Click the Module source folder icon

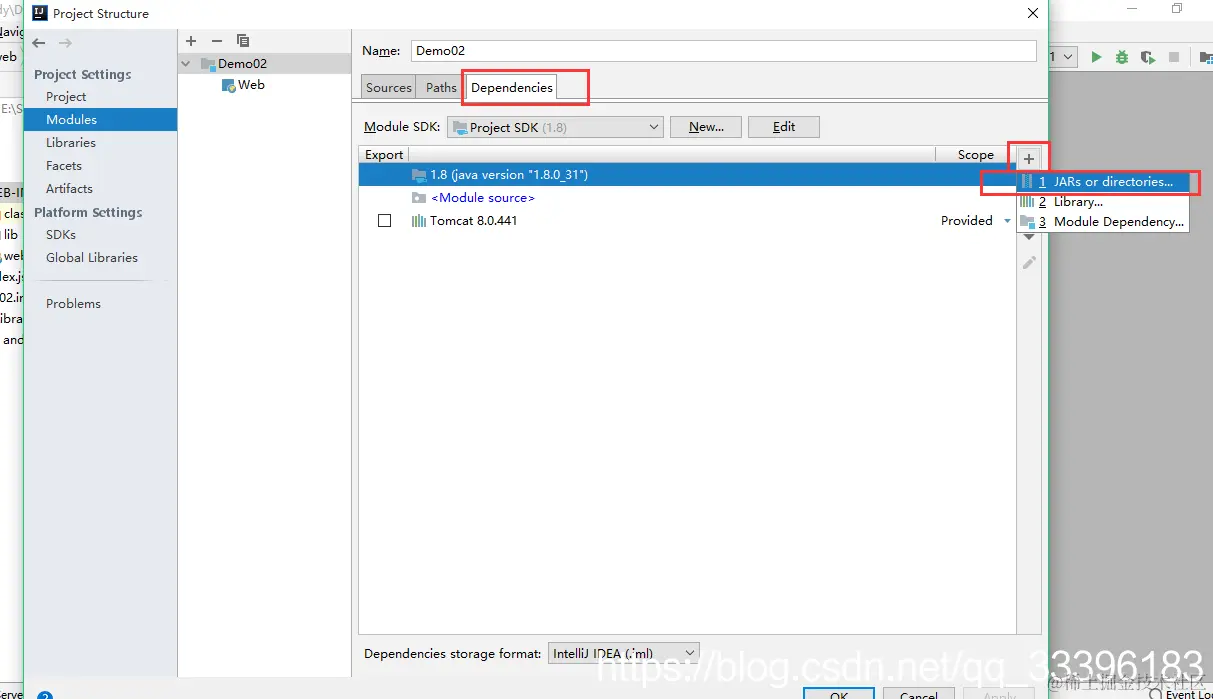point(419,198)
